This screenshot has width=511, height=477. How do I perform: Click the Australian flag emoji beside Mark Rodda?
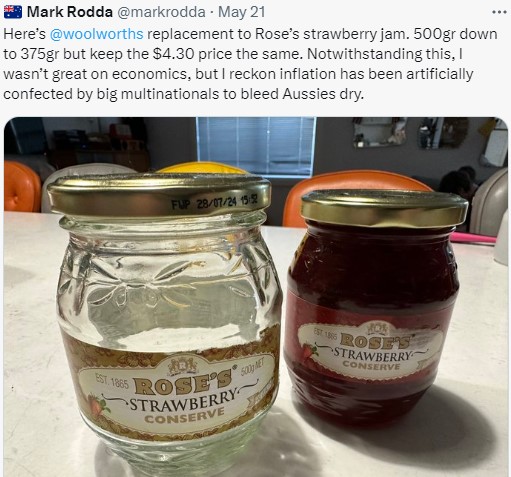pos(13,12)
